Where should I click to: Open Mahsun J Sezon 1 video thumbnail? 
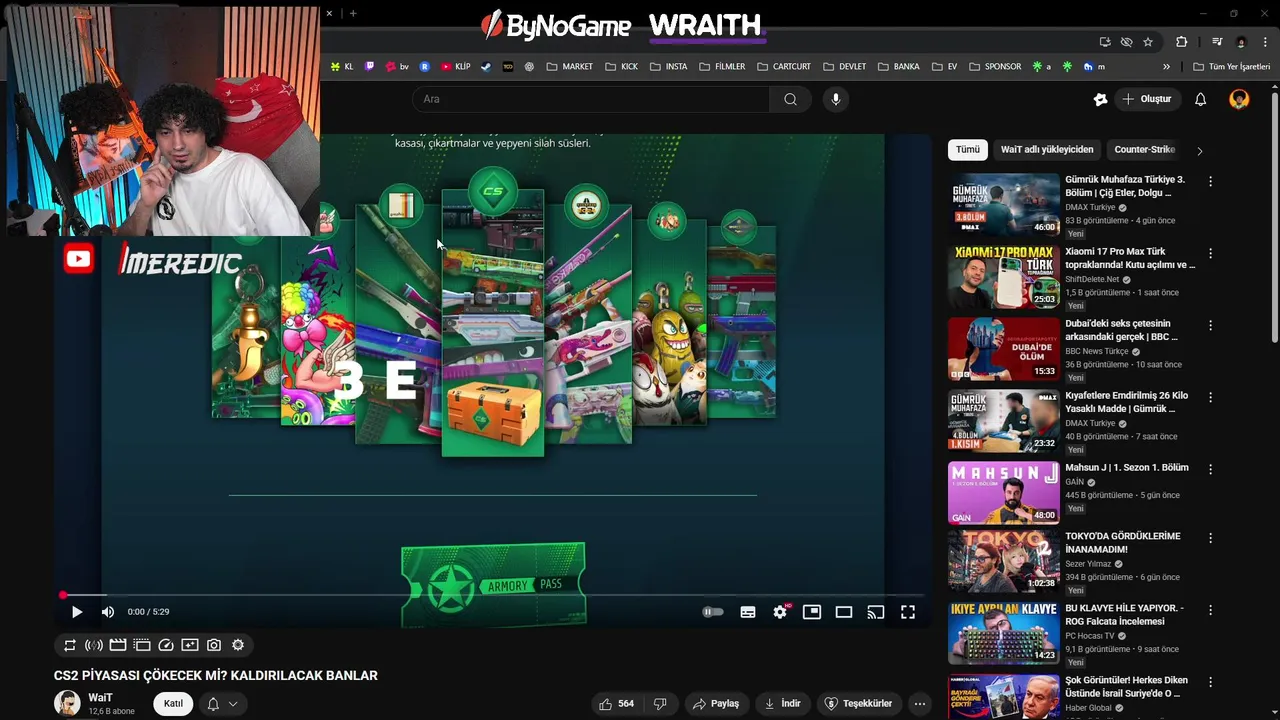1004,493
